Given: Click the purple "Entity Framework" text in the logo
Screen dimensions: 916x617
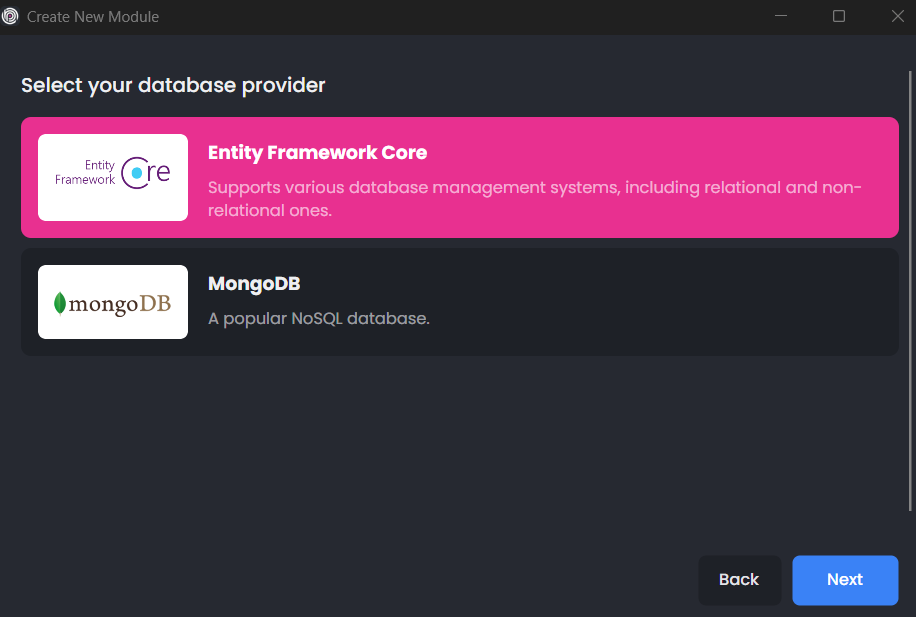Looking at the screenshot, I should click(x=86, y=173).
